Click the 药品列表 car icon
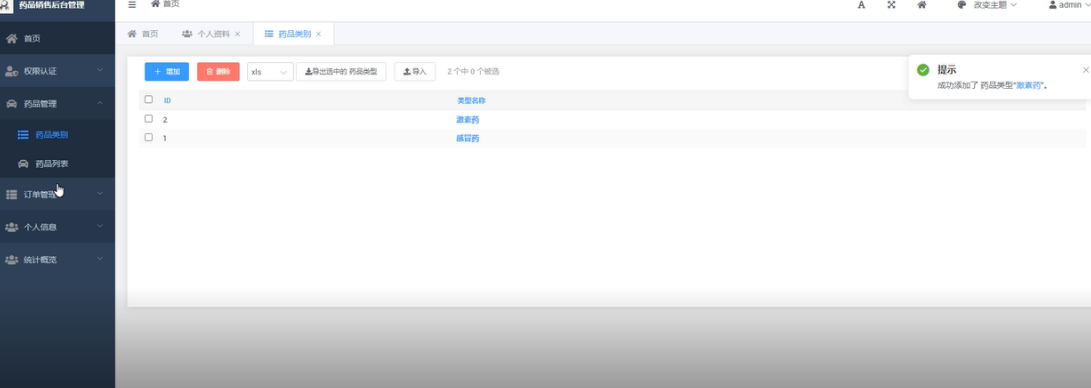 point(23,164)
